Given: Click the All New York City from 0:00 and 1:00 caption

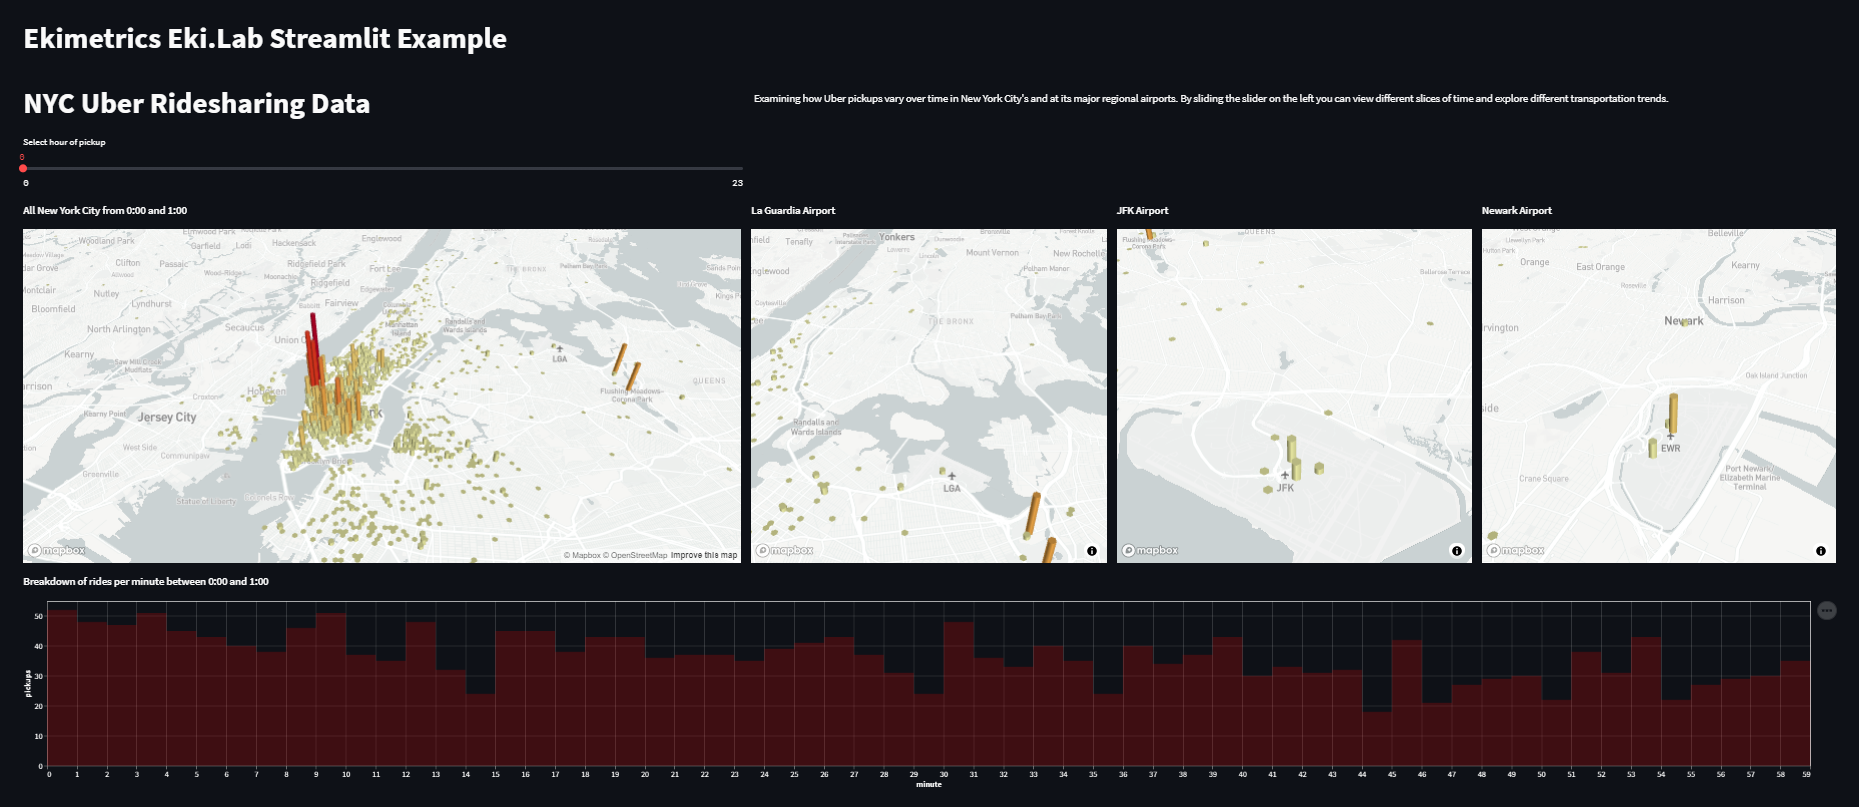Looking at the screenshot, I should point(105,210).
